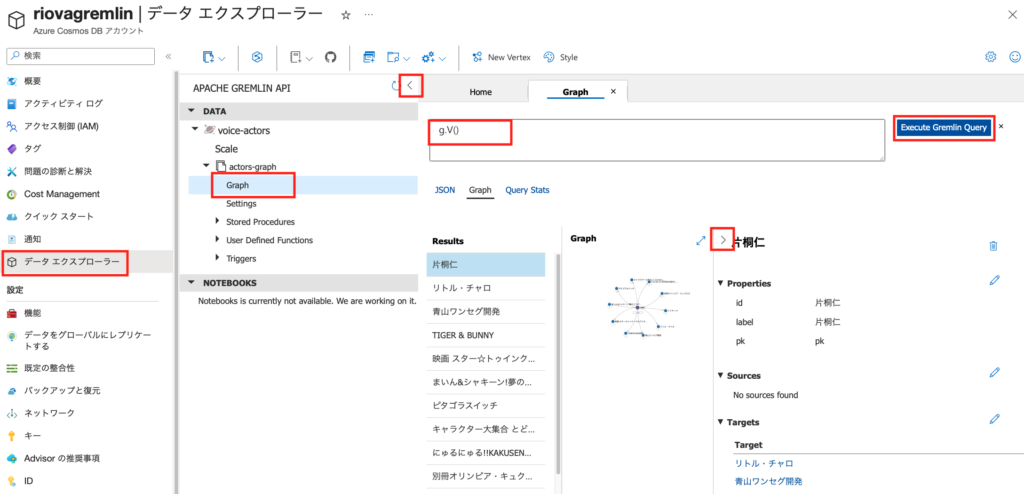Expand the graph to full view
Screen dimensions: 1024x494
[x=701, y=240]
